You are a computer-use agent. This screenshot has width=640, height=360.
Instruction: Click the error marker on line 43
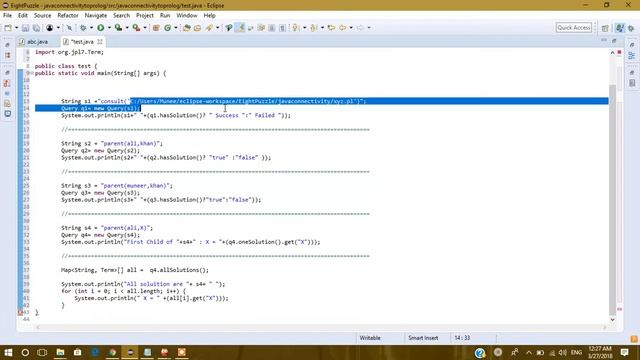(x=20, y=312)
